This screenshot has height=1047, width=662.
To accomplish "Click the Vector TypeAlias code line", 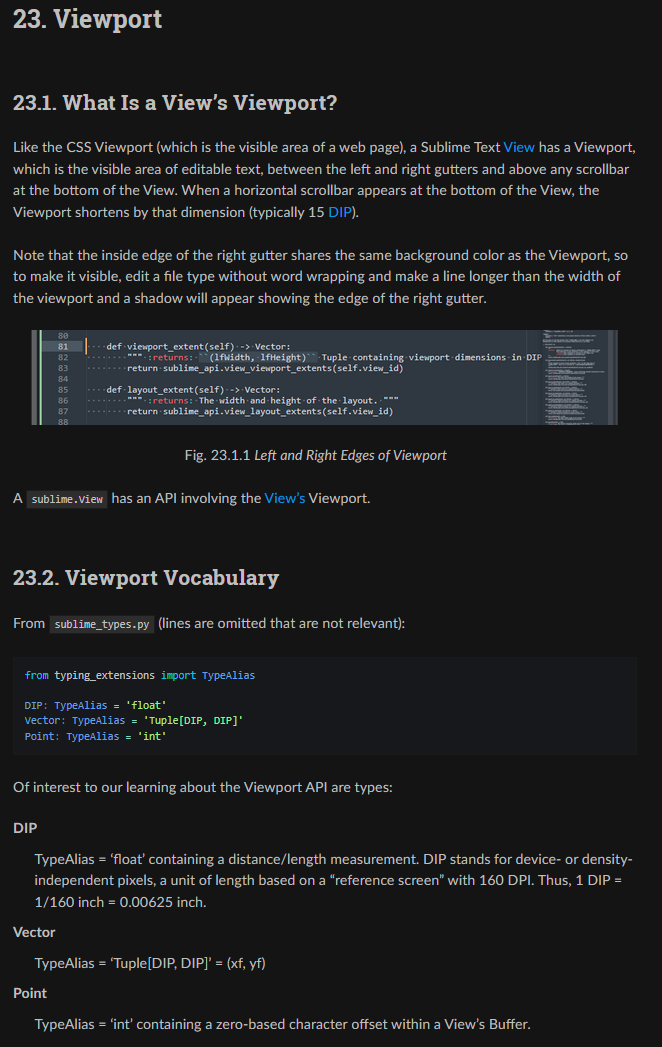I will click(x=133, y=720).
